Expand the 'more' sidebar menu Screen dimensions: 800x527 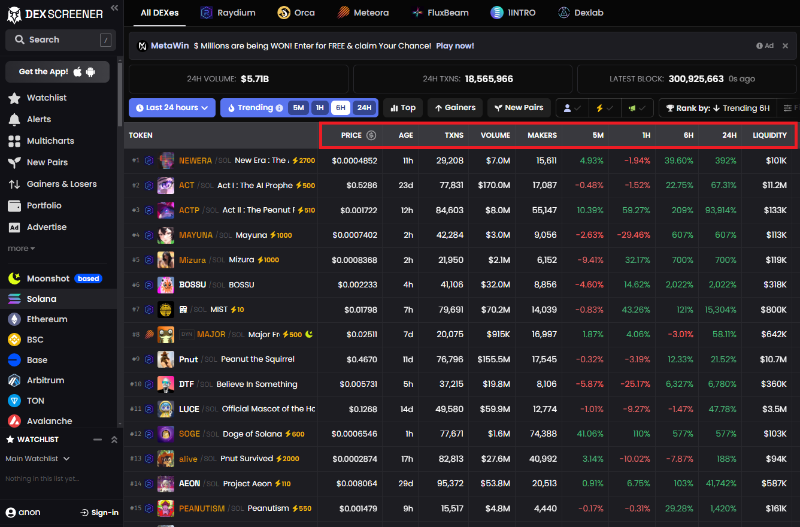click(21, 248)
